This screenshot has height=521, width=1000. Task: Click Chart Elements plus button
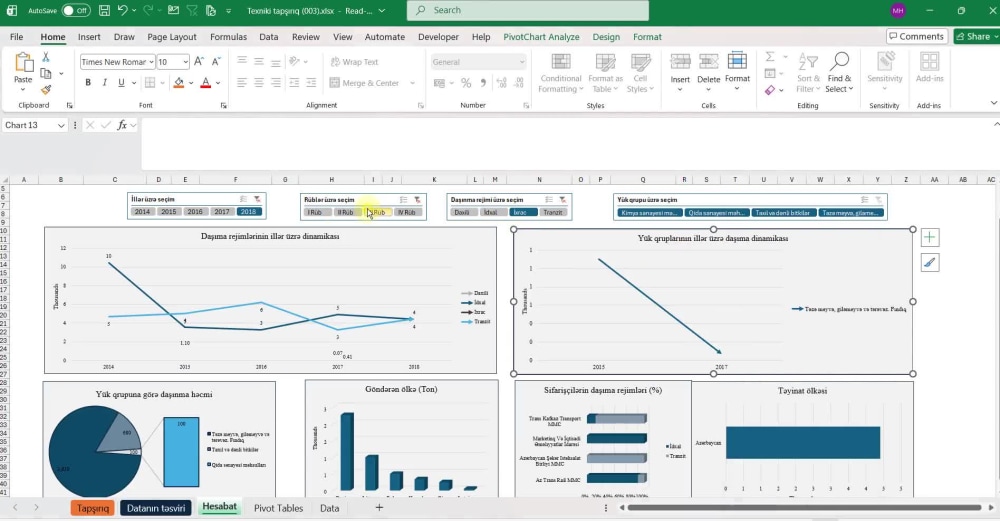(x=930, y=238)
